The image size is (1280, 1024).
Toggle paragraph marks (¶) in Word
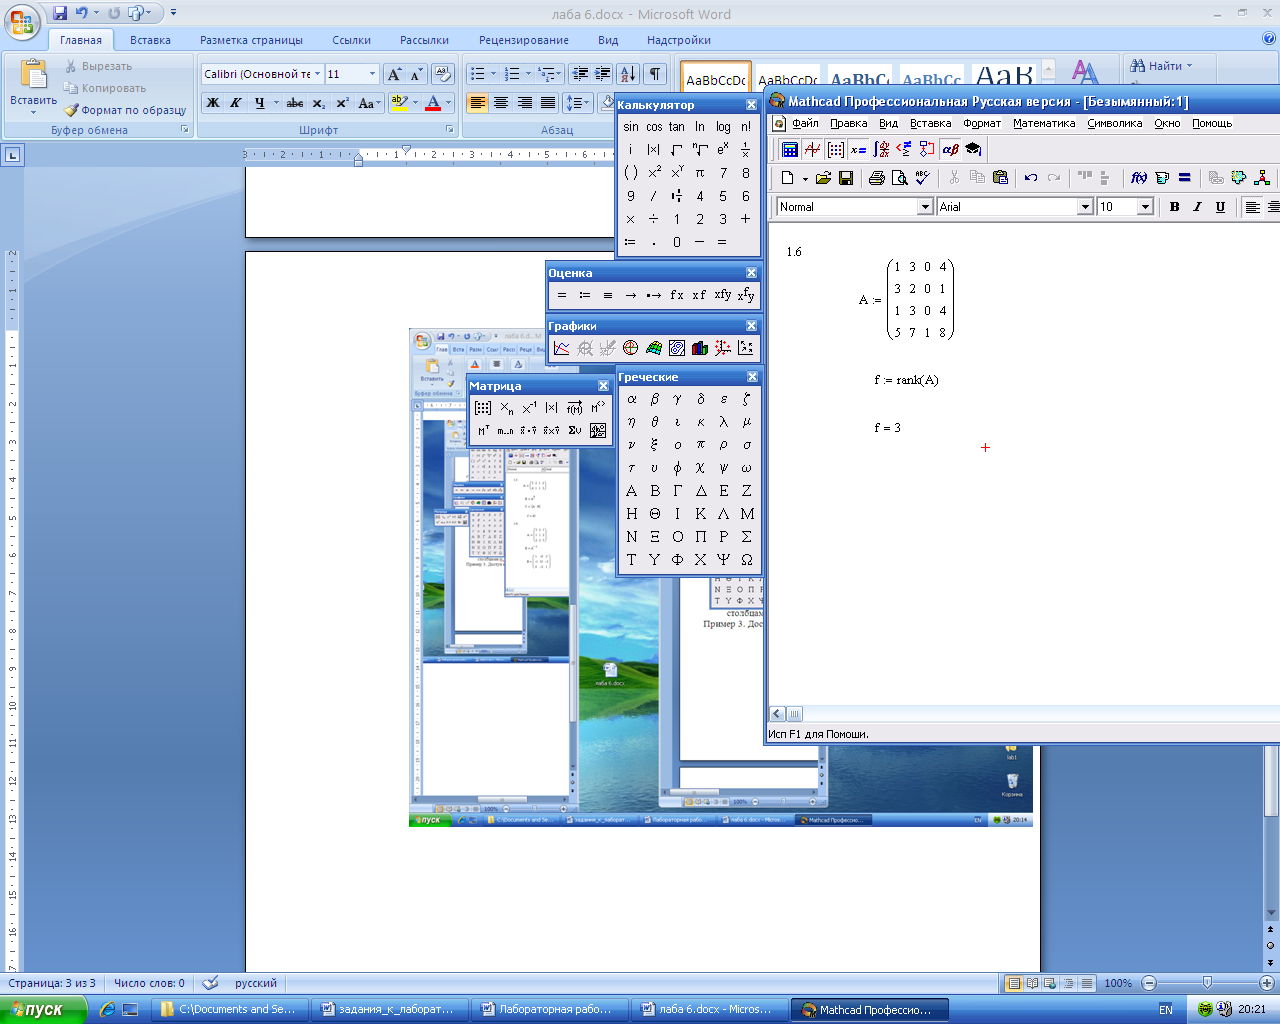(x=654, y=74)
